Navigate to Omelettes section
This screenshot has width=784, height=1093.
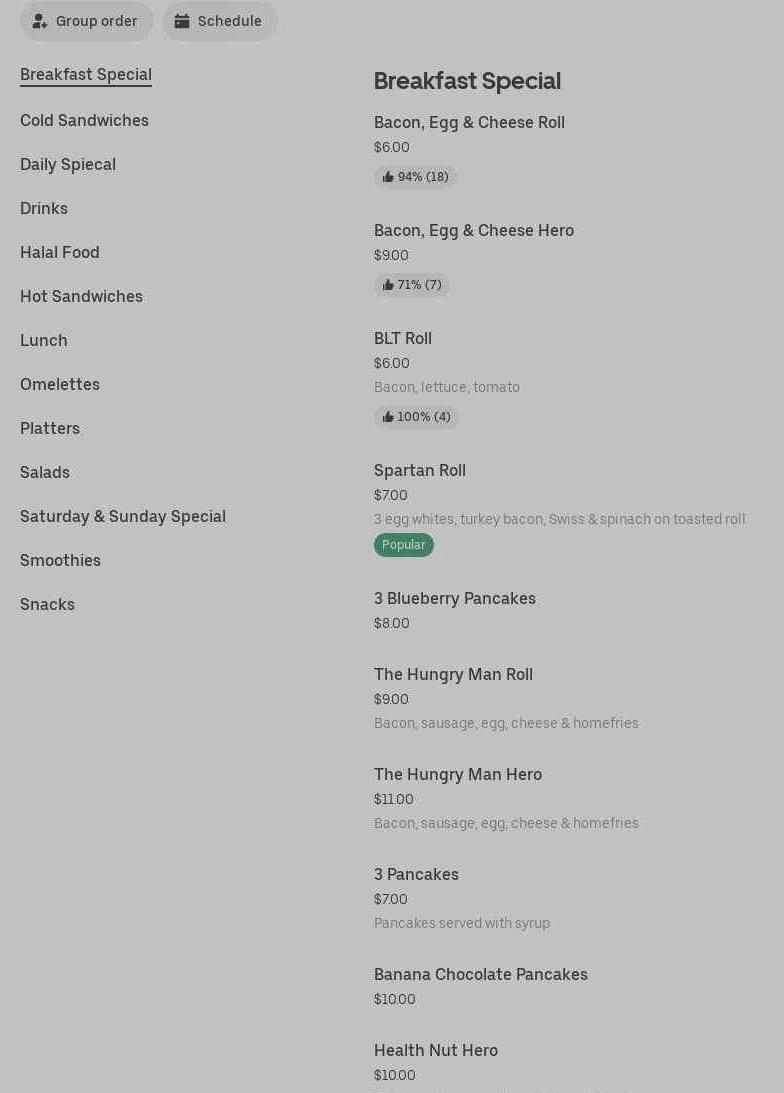[x=60, y=385]
